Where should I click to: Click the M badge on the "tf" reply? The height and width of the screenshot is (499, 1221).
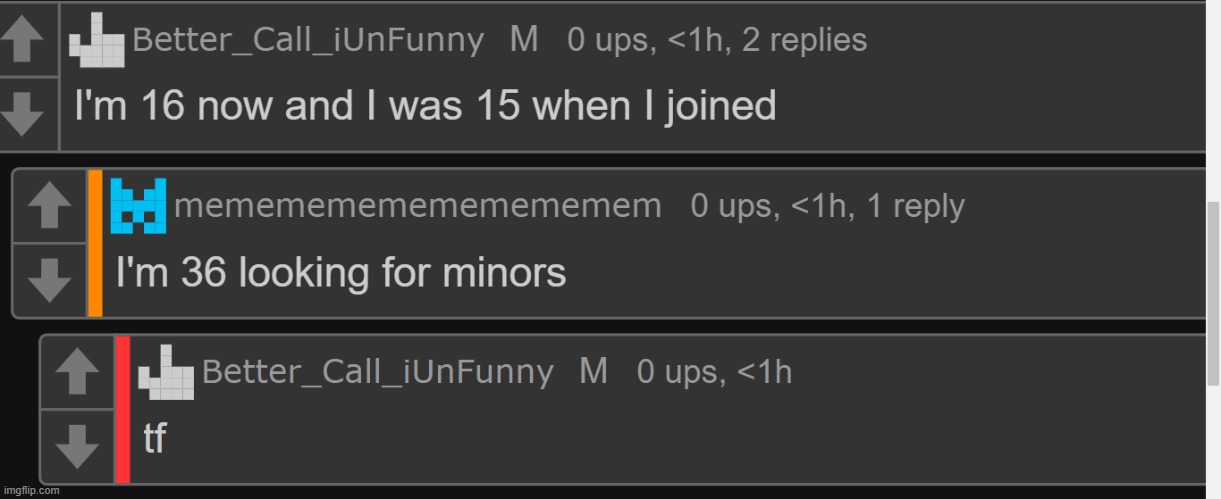click(593, 371)
